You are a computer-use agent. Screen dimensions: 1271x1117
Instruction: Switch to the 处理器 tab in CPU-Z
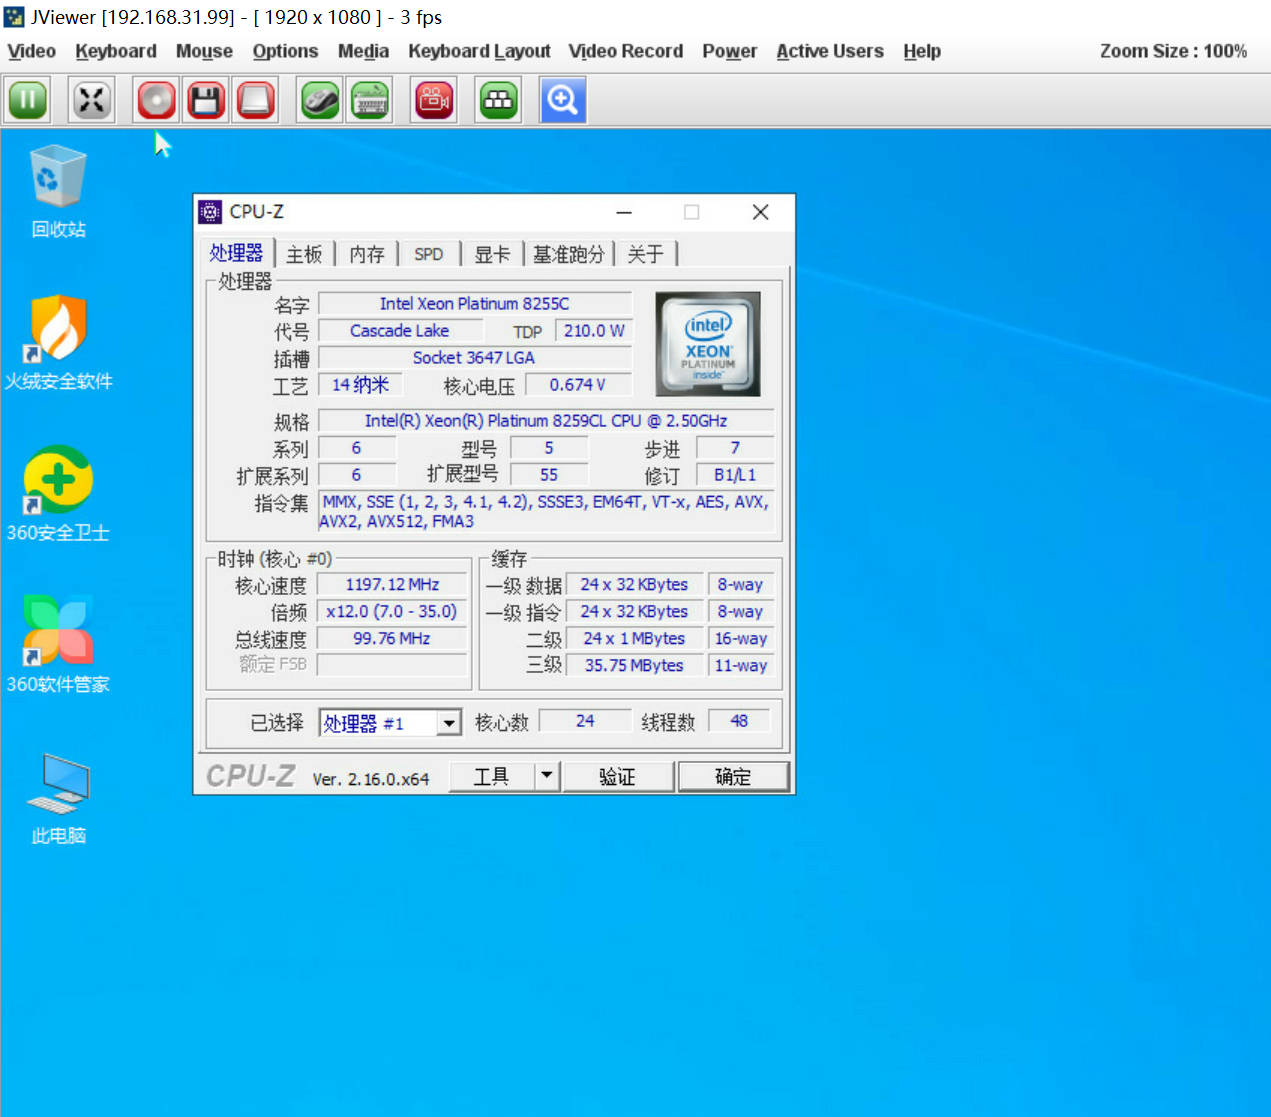coord(237,253)
